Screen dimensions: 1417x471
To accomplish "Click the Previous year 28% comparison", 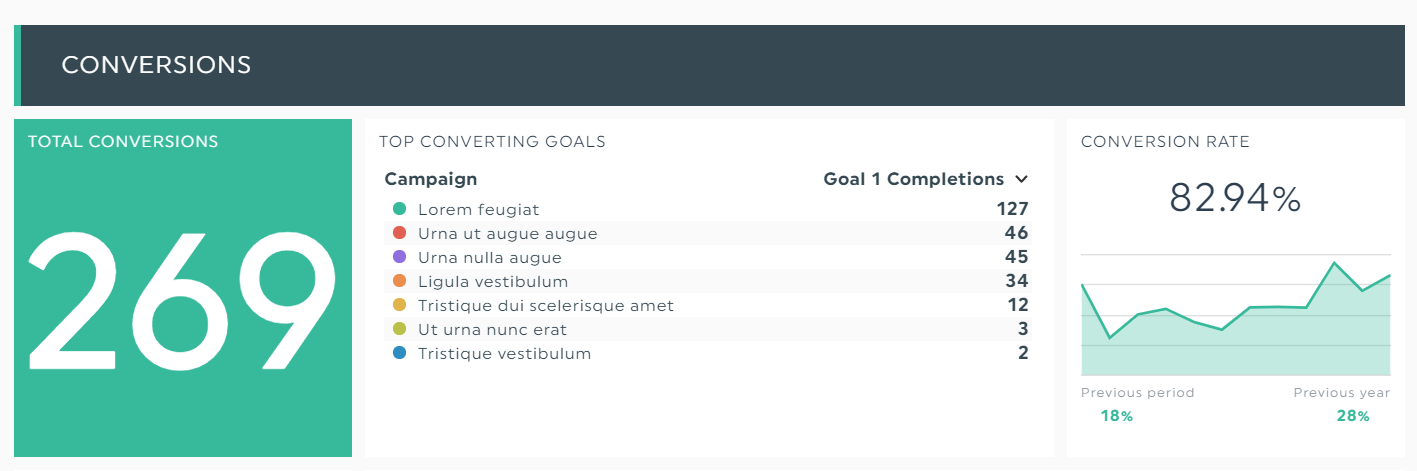I will point(1341,404).
